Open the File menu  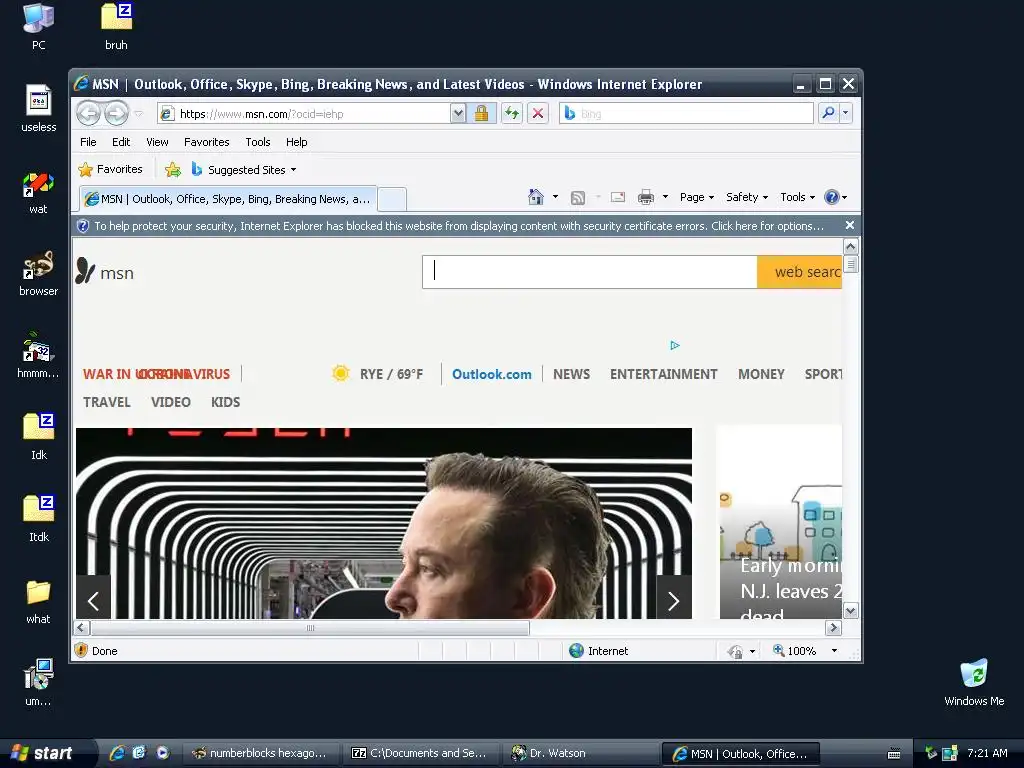coord(88,142)
